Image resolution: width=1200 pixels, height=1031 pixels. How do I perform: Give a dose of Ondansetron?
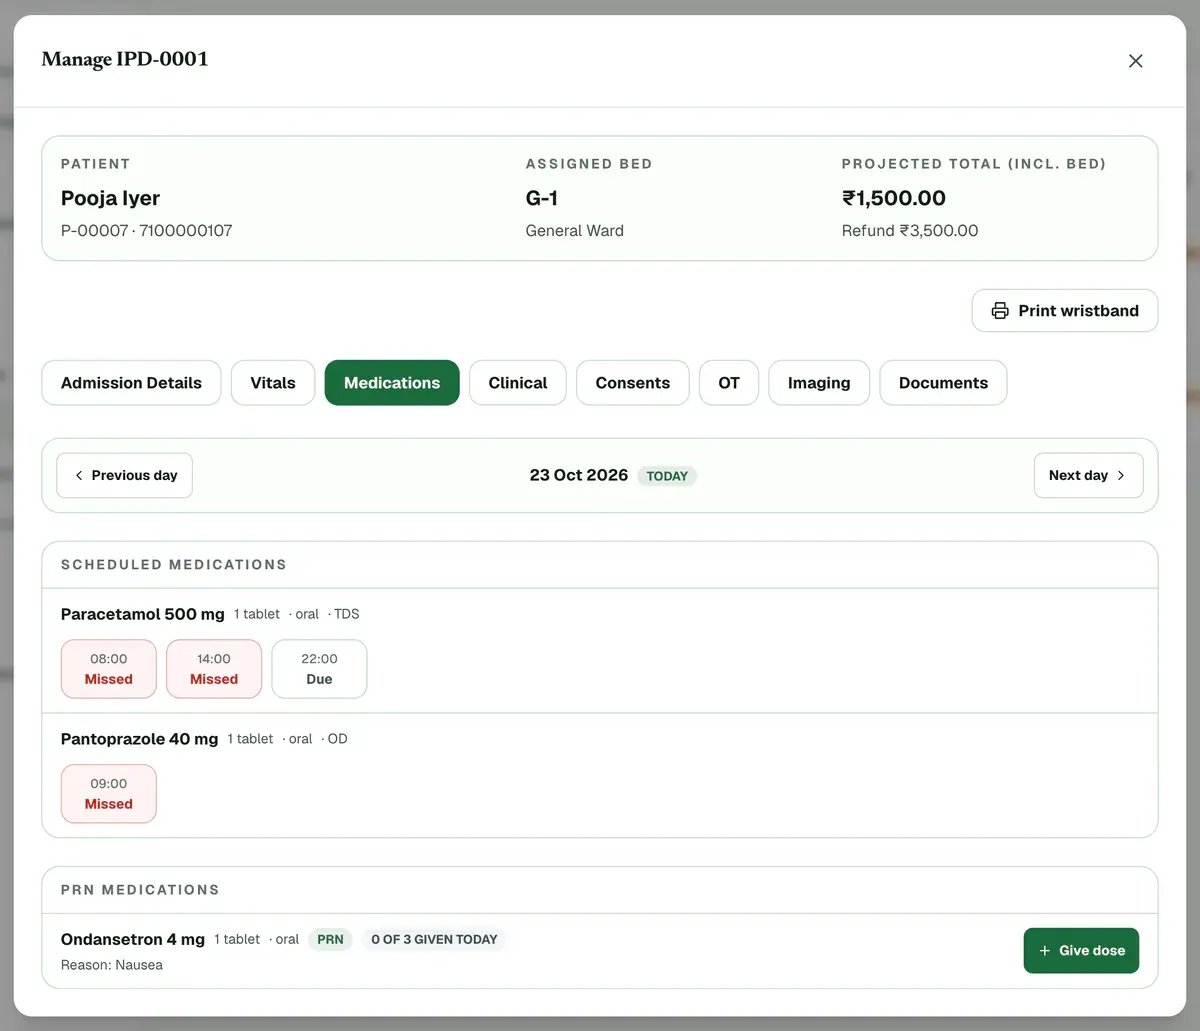[x=1081, y=951]
